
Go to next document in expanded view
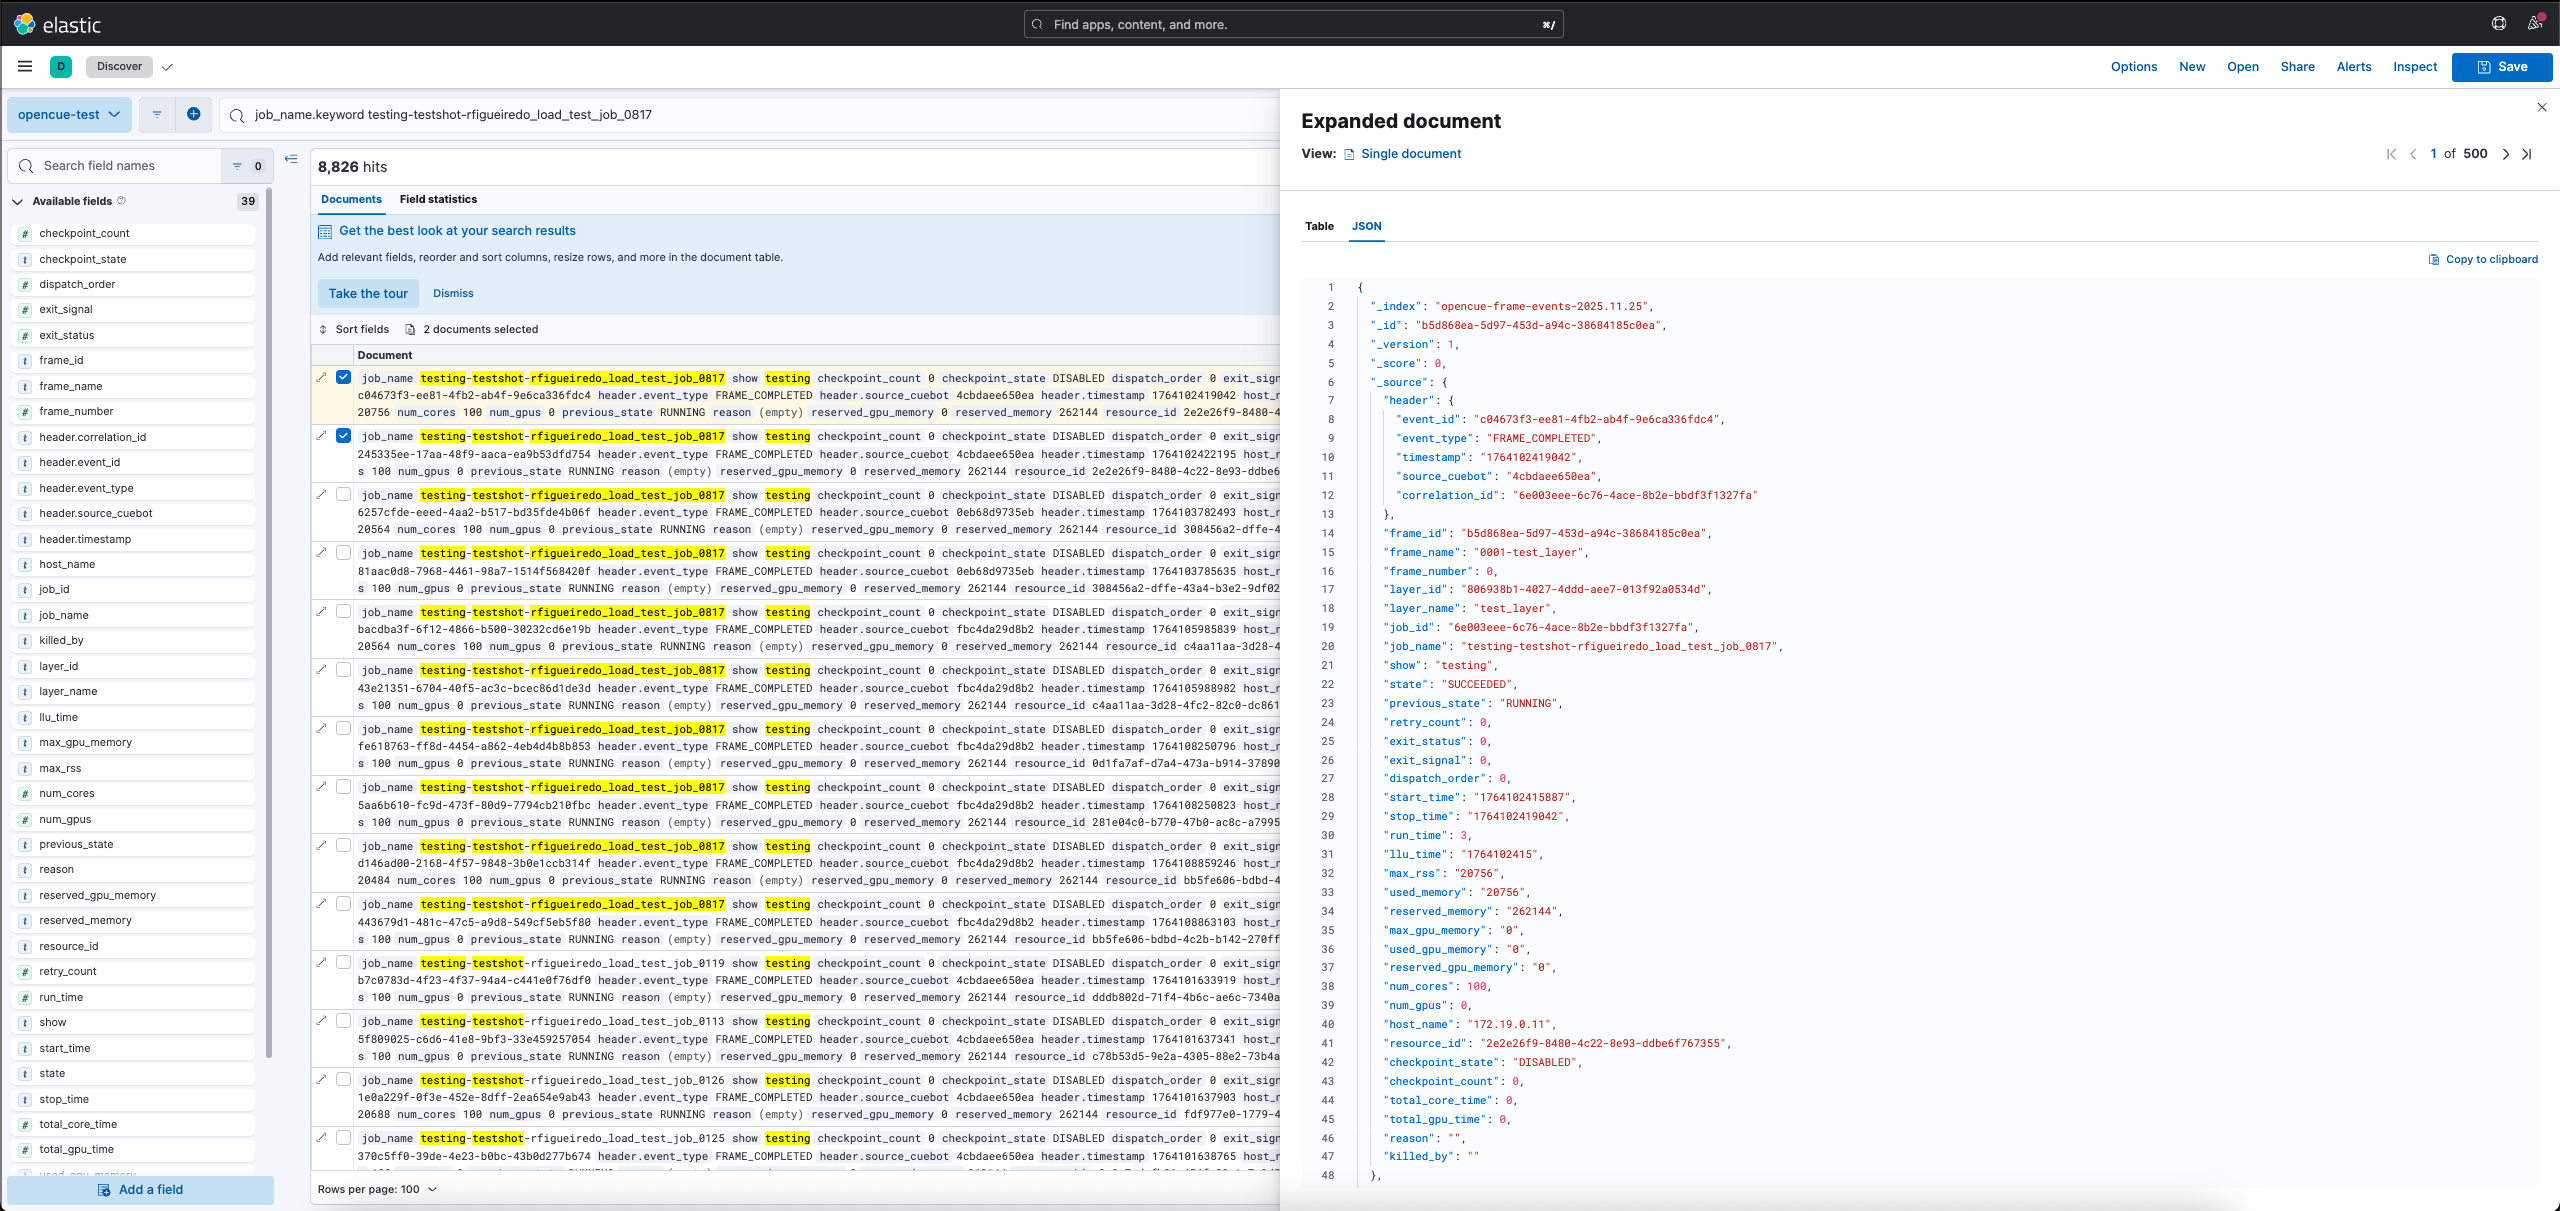tap(2506, 154)
